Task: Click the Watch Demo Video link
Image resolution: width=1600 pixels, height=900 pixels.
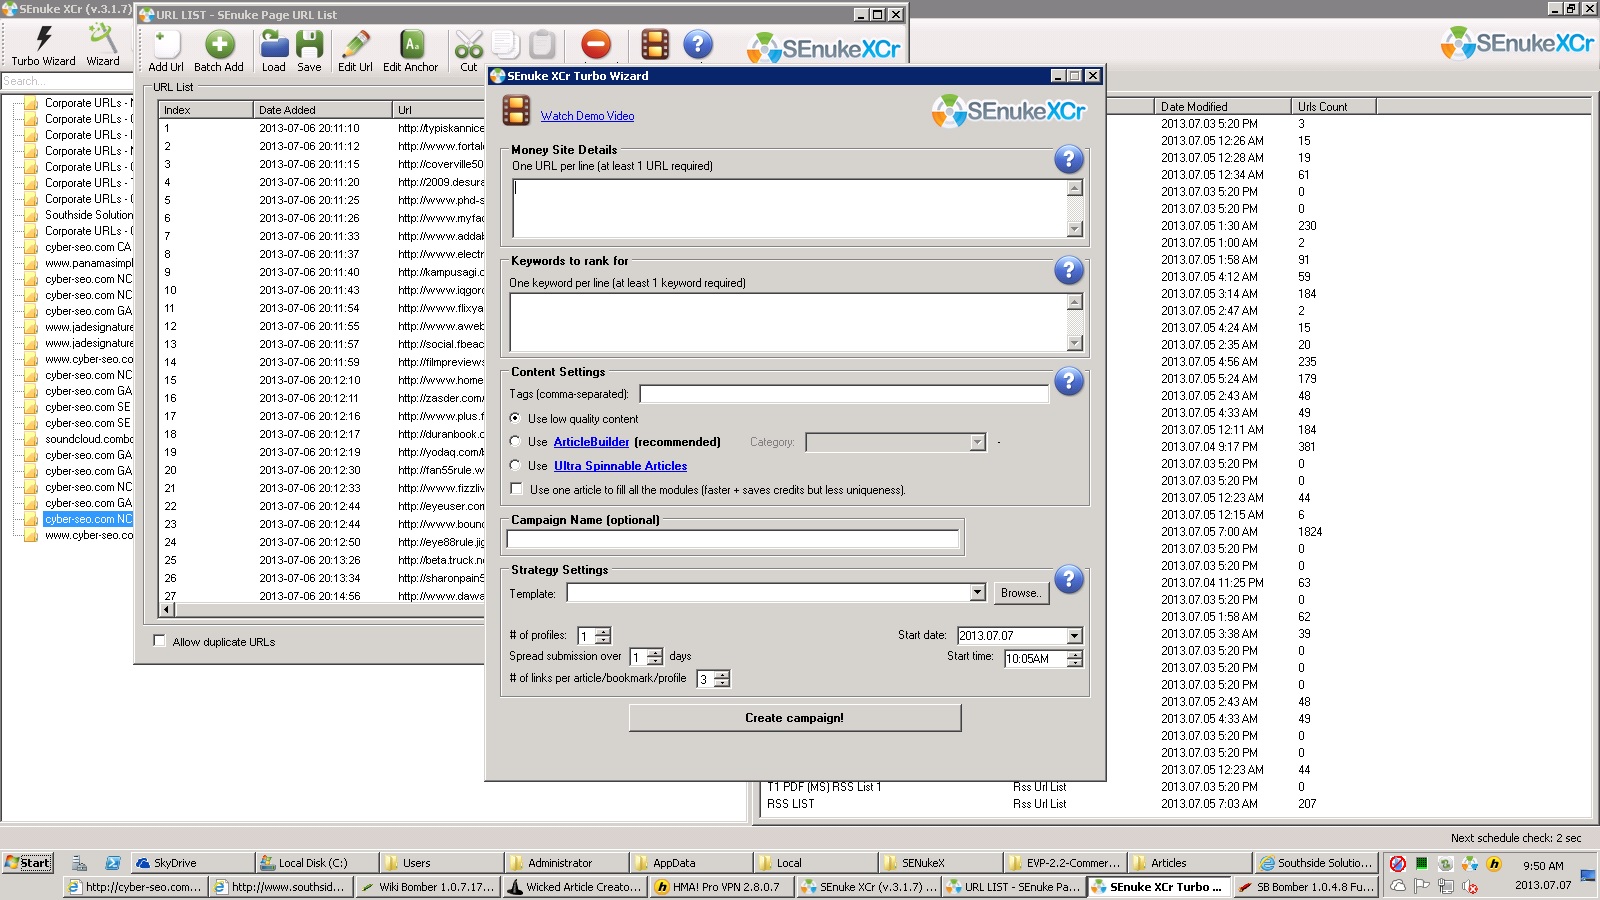Action: [587, 116]
